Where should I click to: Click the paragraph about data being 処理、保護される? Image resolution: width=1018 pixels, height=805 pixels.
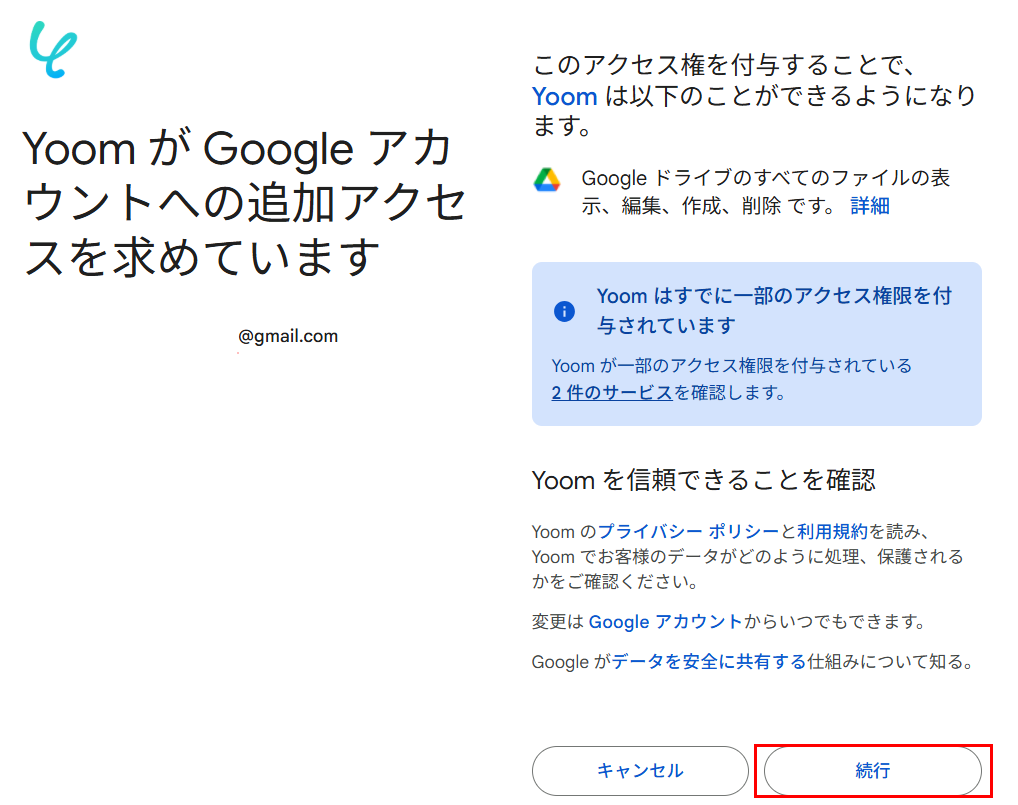(747, 556)
